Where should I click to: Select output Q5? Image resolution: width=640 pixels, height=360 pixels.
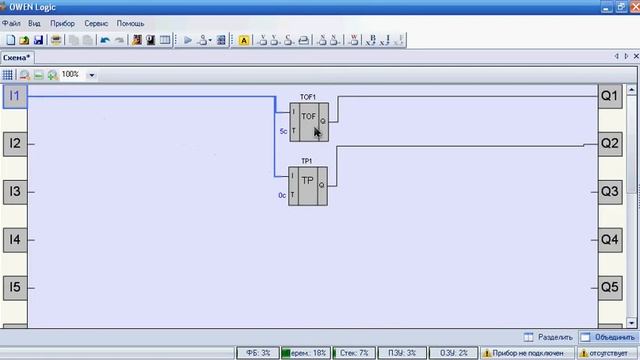point(610,288)
